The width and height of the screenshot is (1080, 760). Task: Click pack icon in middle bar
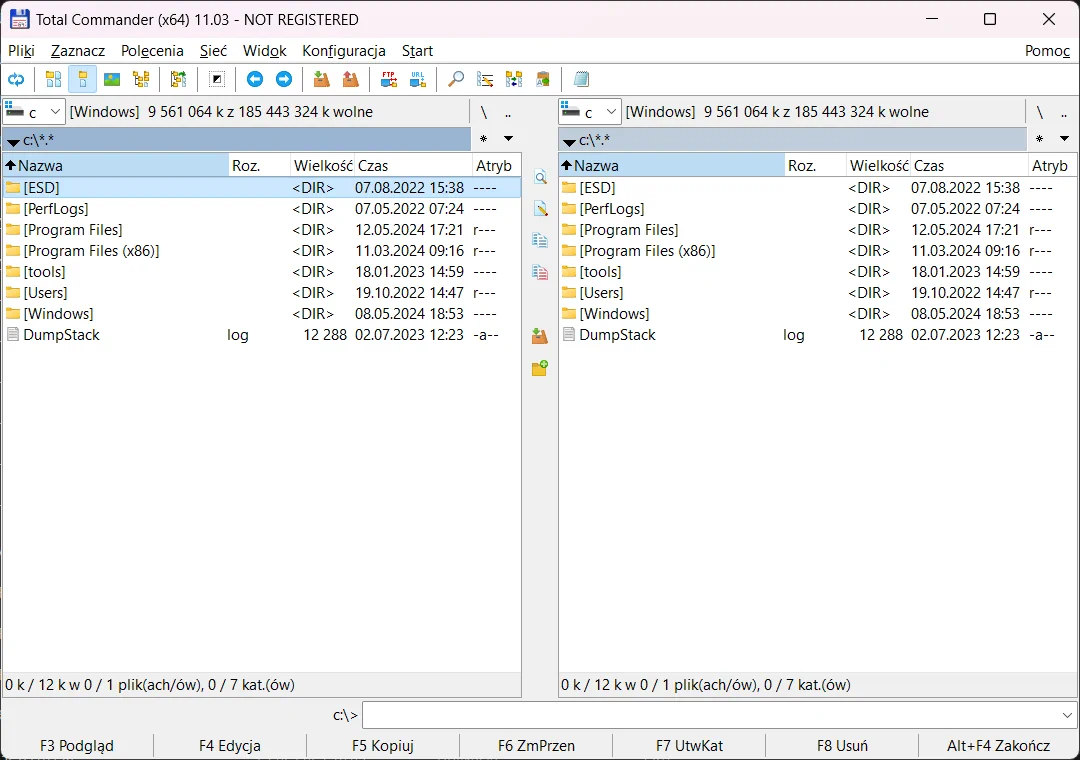click(x=540, y=336)
